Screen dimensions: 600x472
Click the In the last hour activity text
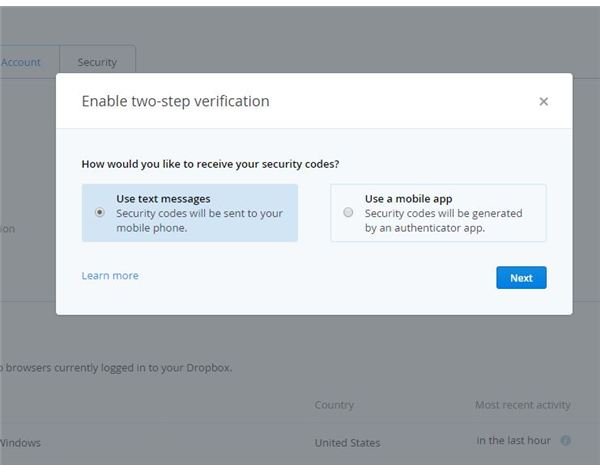(x=514, y=441)
